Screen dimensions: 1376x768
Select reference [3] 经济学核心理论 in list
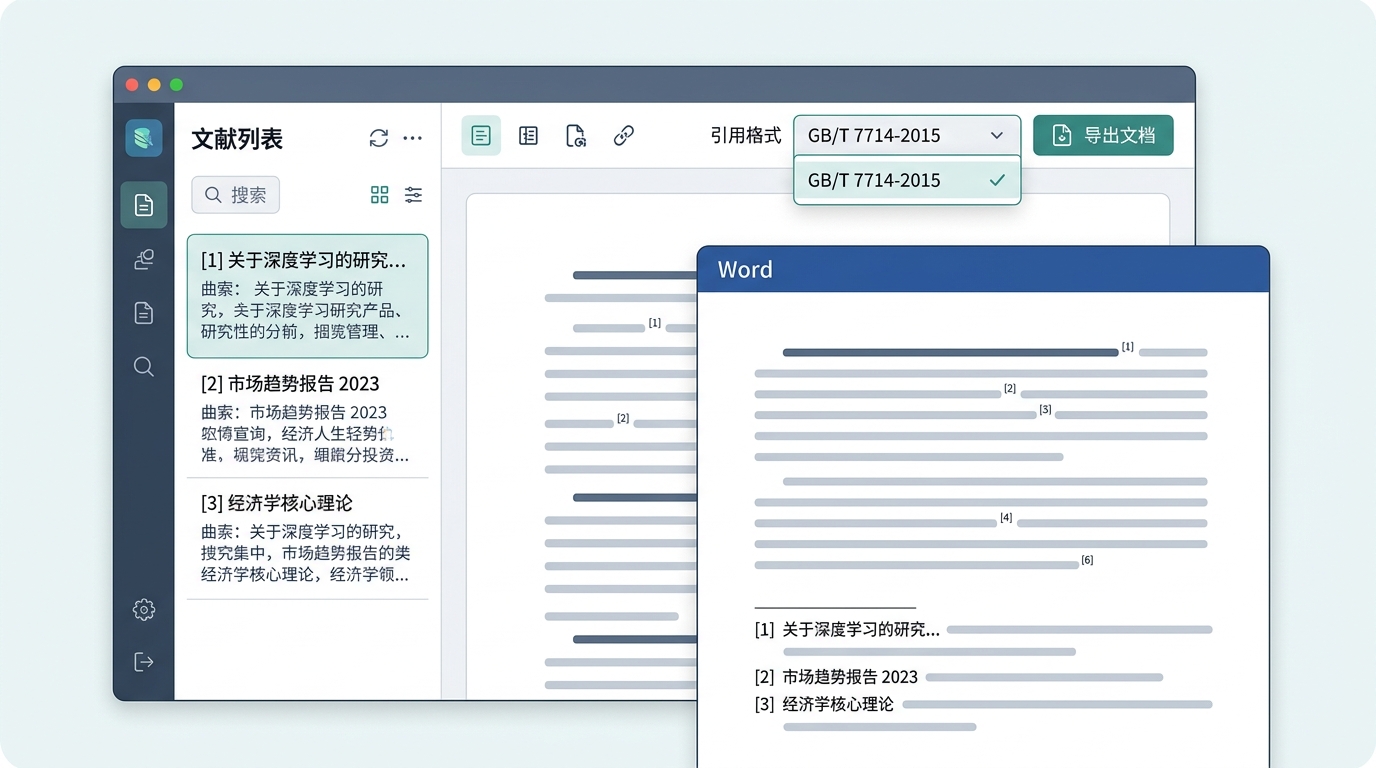coord(307,538)
